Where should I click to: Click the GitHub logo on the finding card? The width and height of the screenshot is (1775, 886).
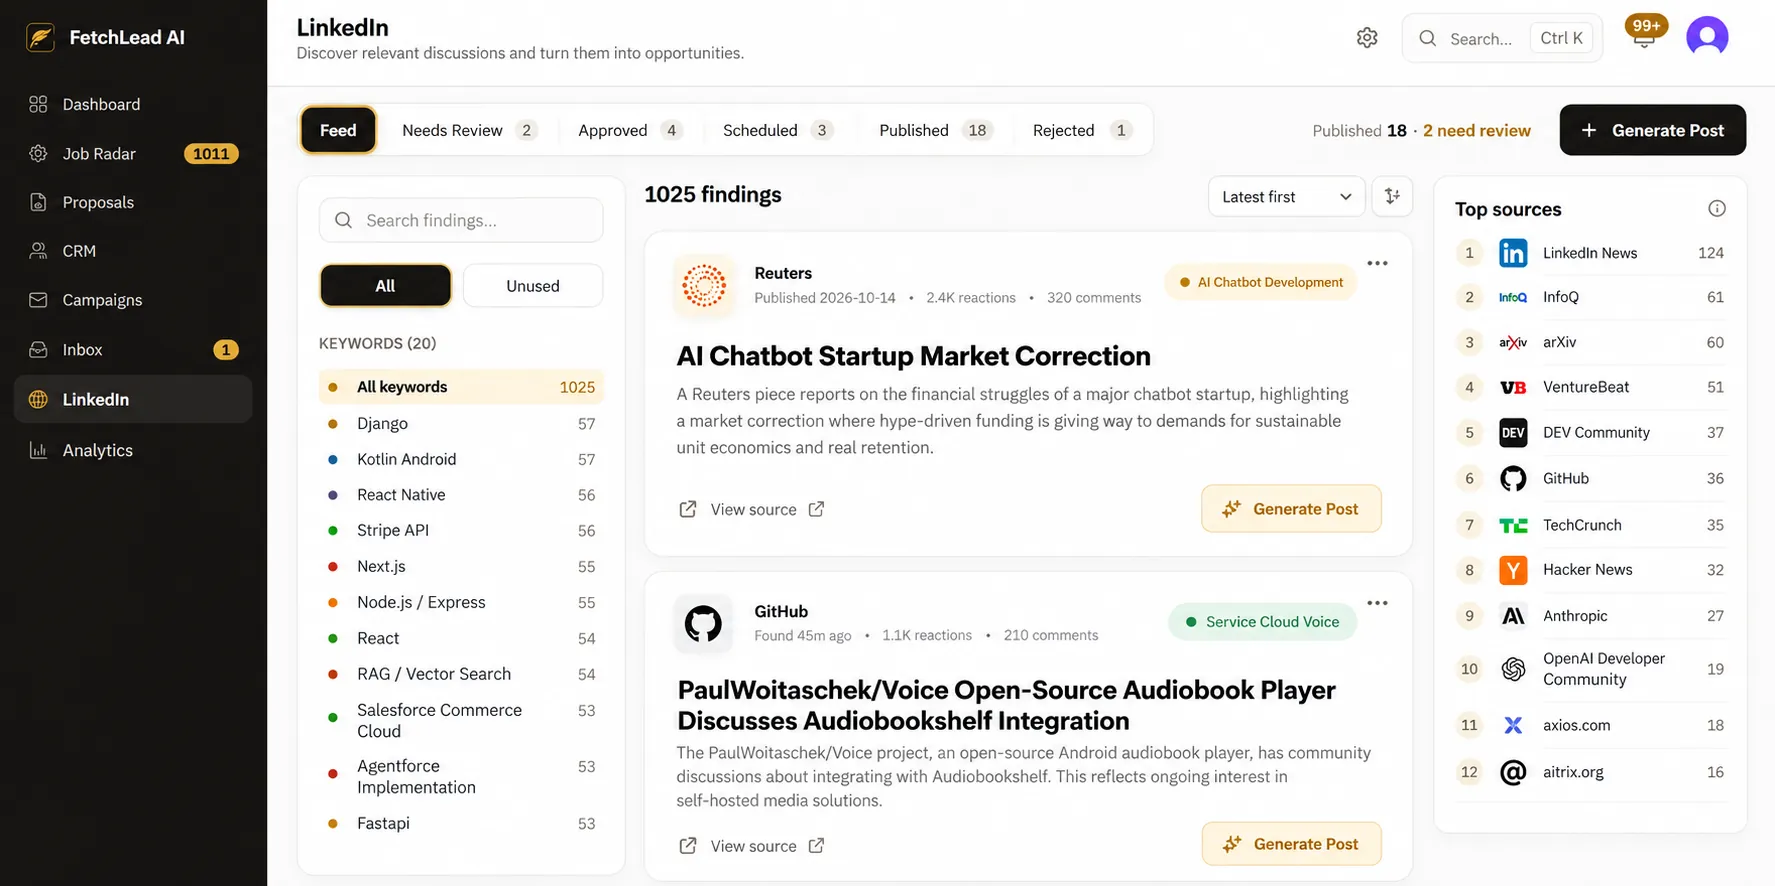[704, 624]
